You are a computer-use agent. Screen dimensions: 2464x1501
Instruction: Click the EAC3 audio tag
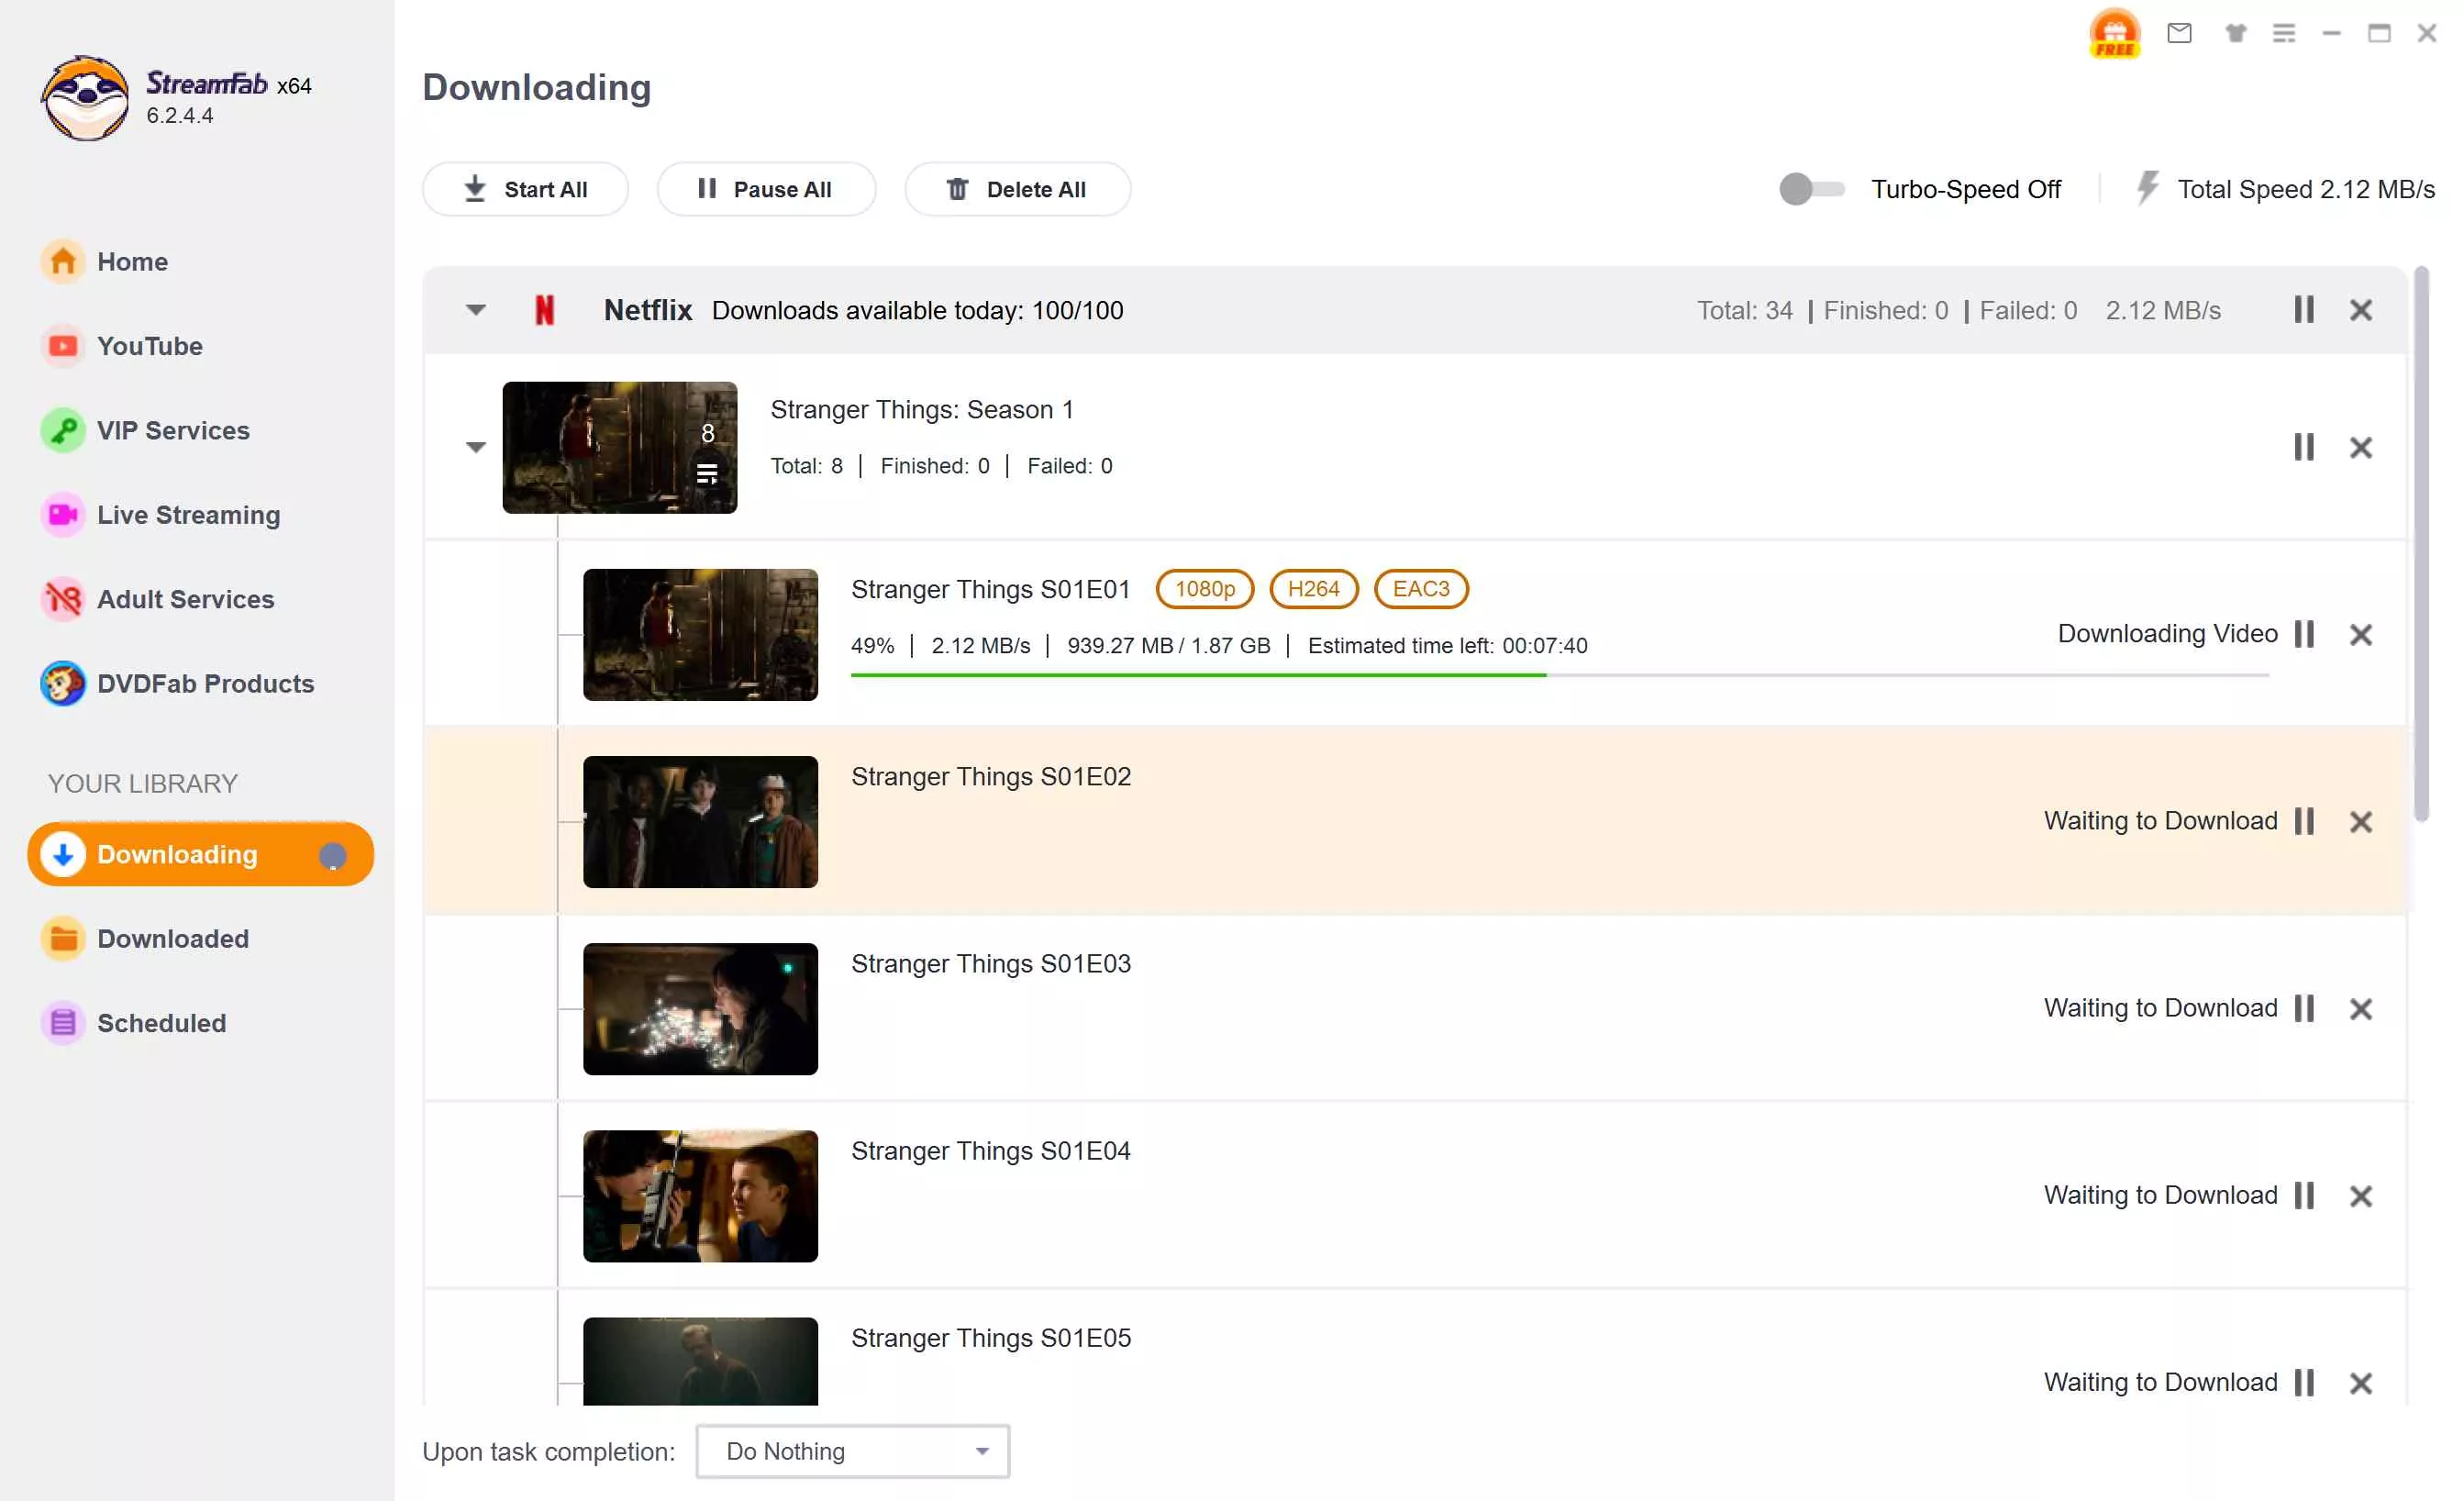(1420, 588)
